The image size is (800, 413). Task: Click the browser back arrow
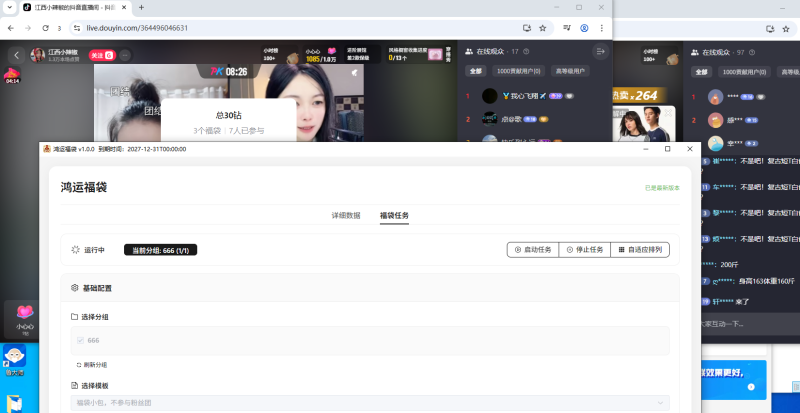10,28
